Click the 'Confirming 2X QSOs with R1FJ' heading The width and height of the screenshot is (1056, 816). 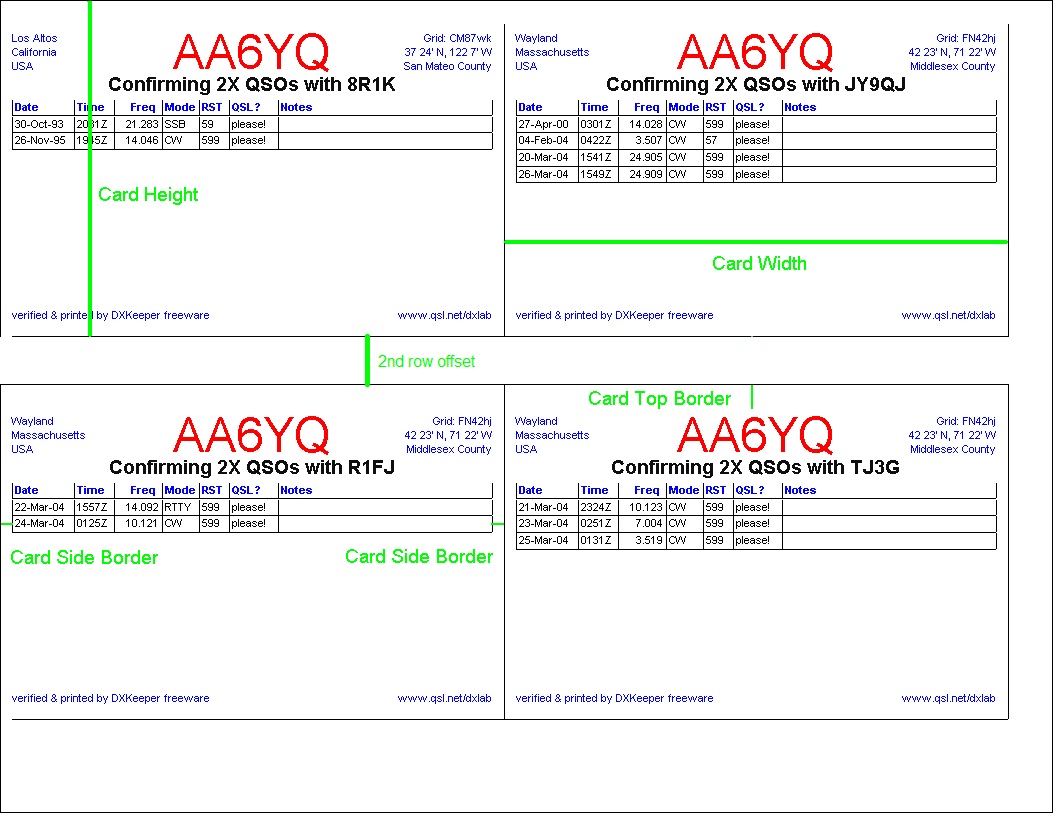coord(252,467)
